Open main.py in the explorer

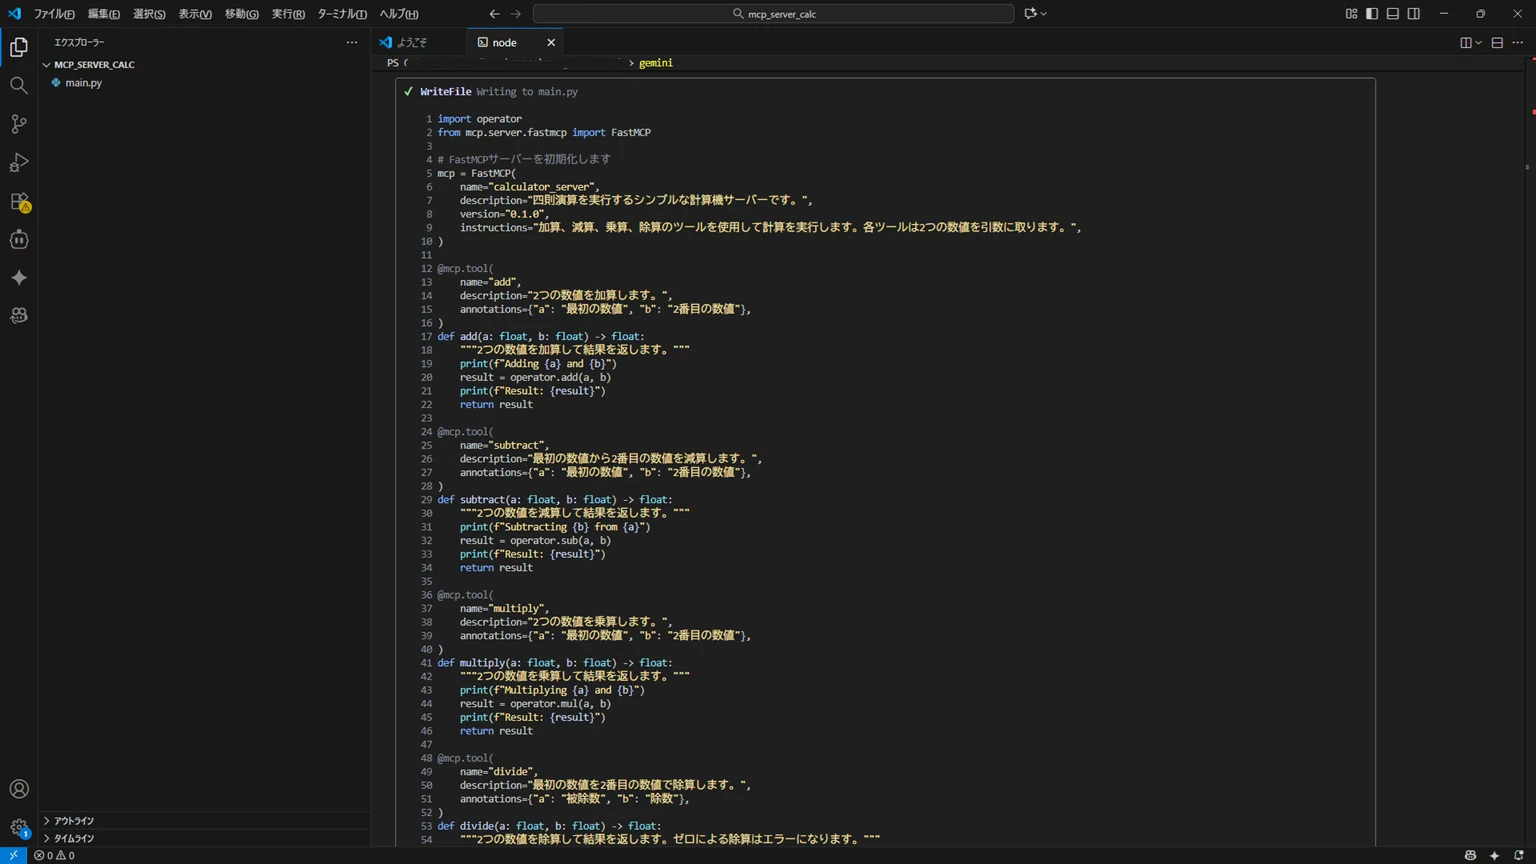83,83
